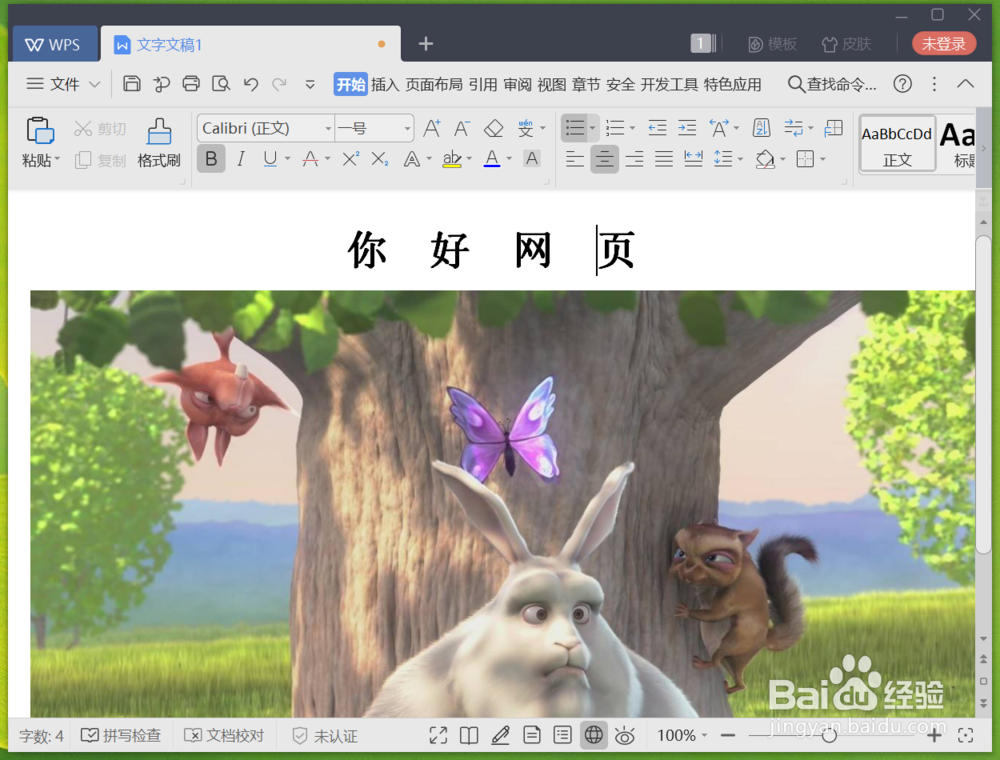Screen dimensions: 1000x760
Task: Open the font size dropdown
Action: tap(407, 128)
